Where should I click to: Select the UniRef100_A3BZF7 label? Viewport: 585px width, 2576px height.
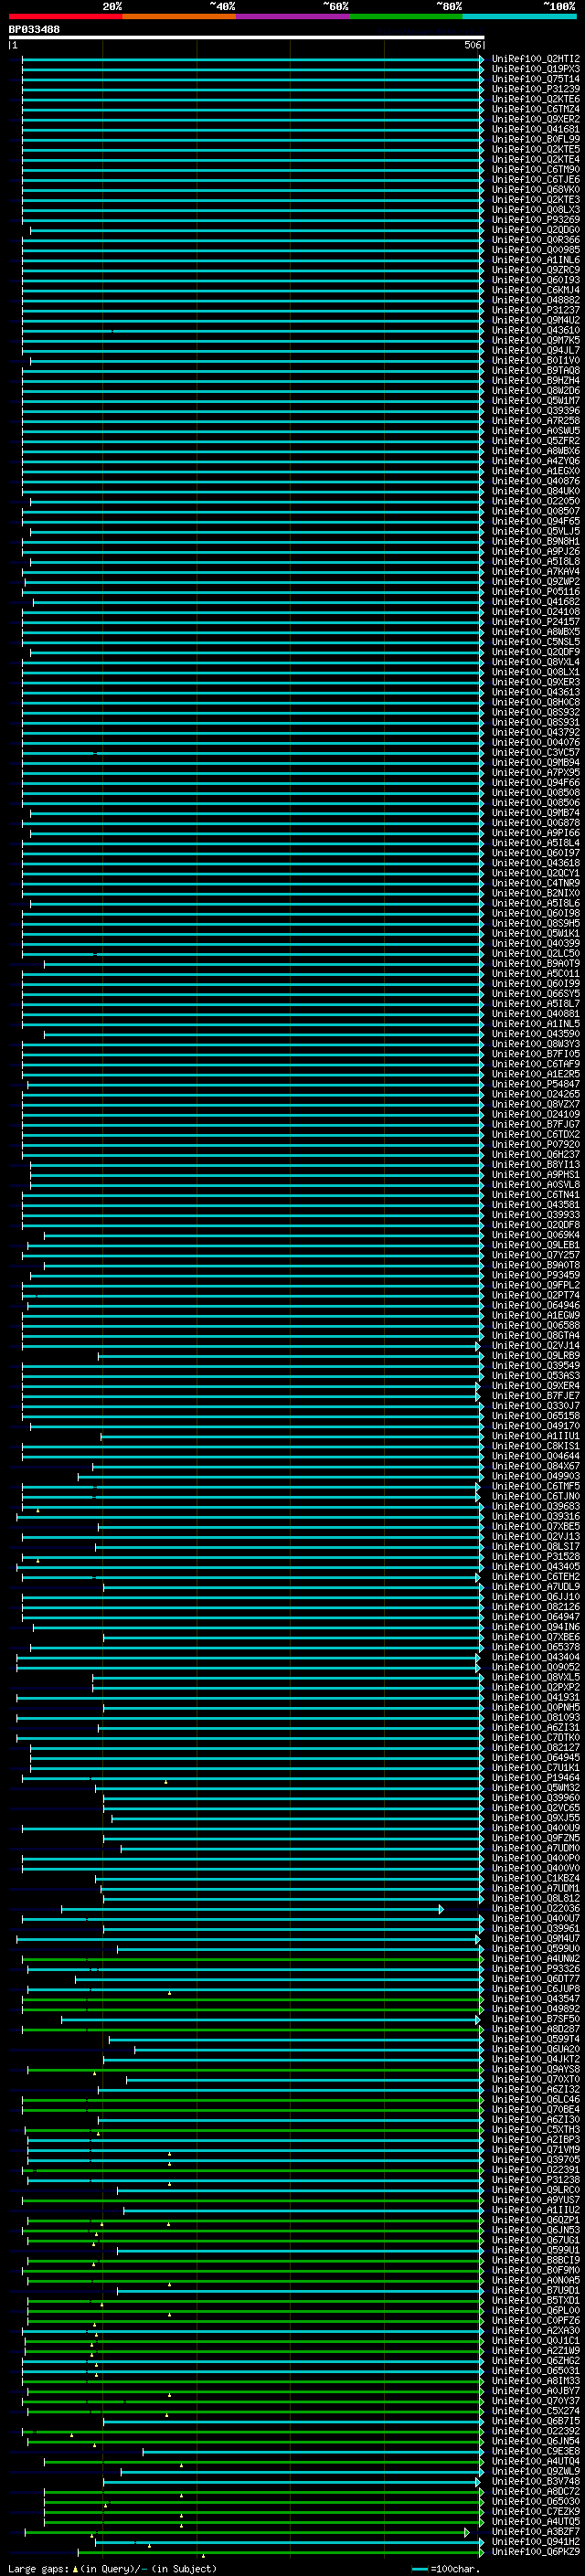[536, 2532]
